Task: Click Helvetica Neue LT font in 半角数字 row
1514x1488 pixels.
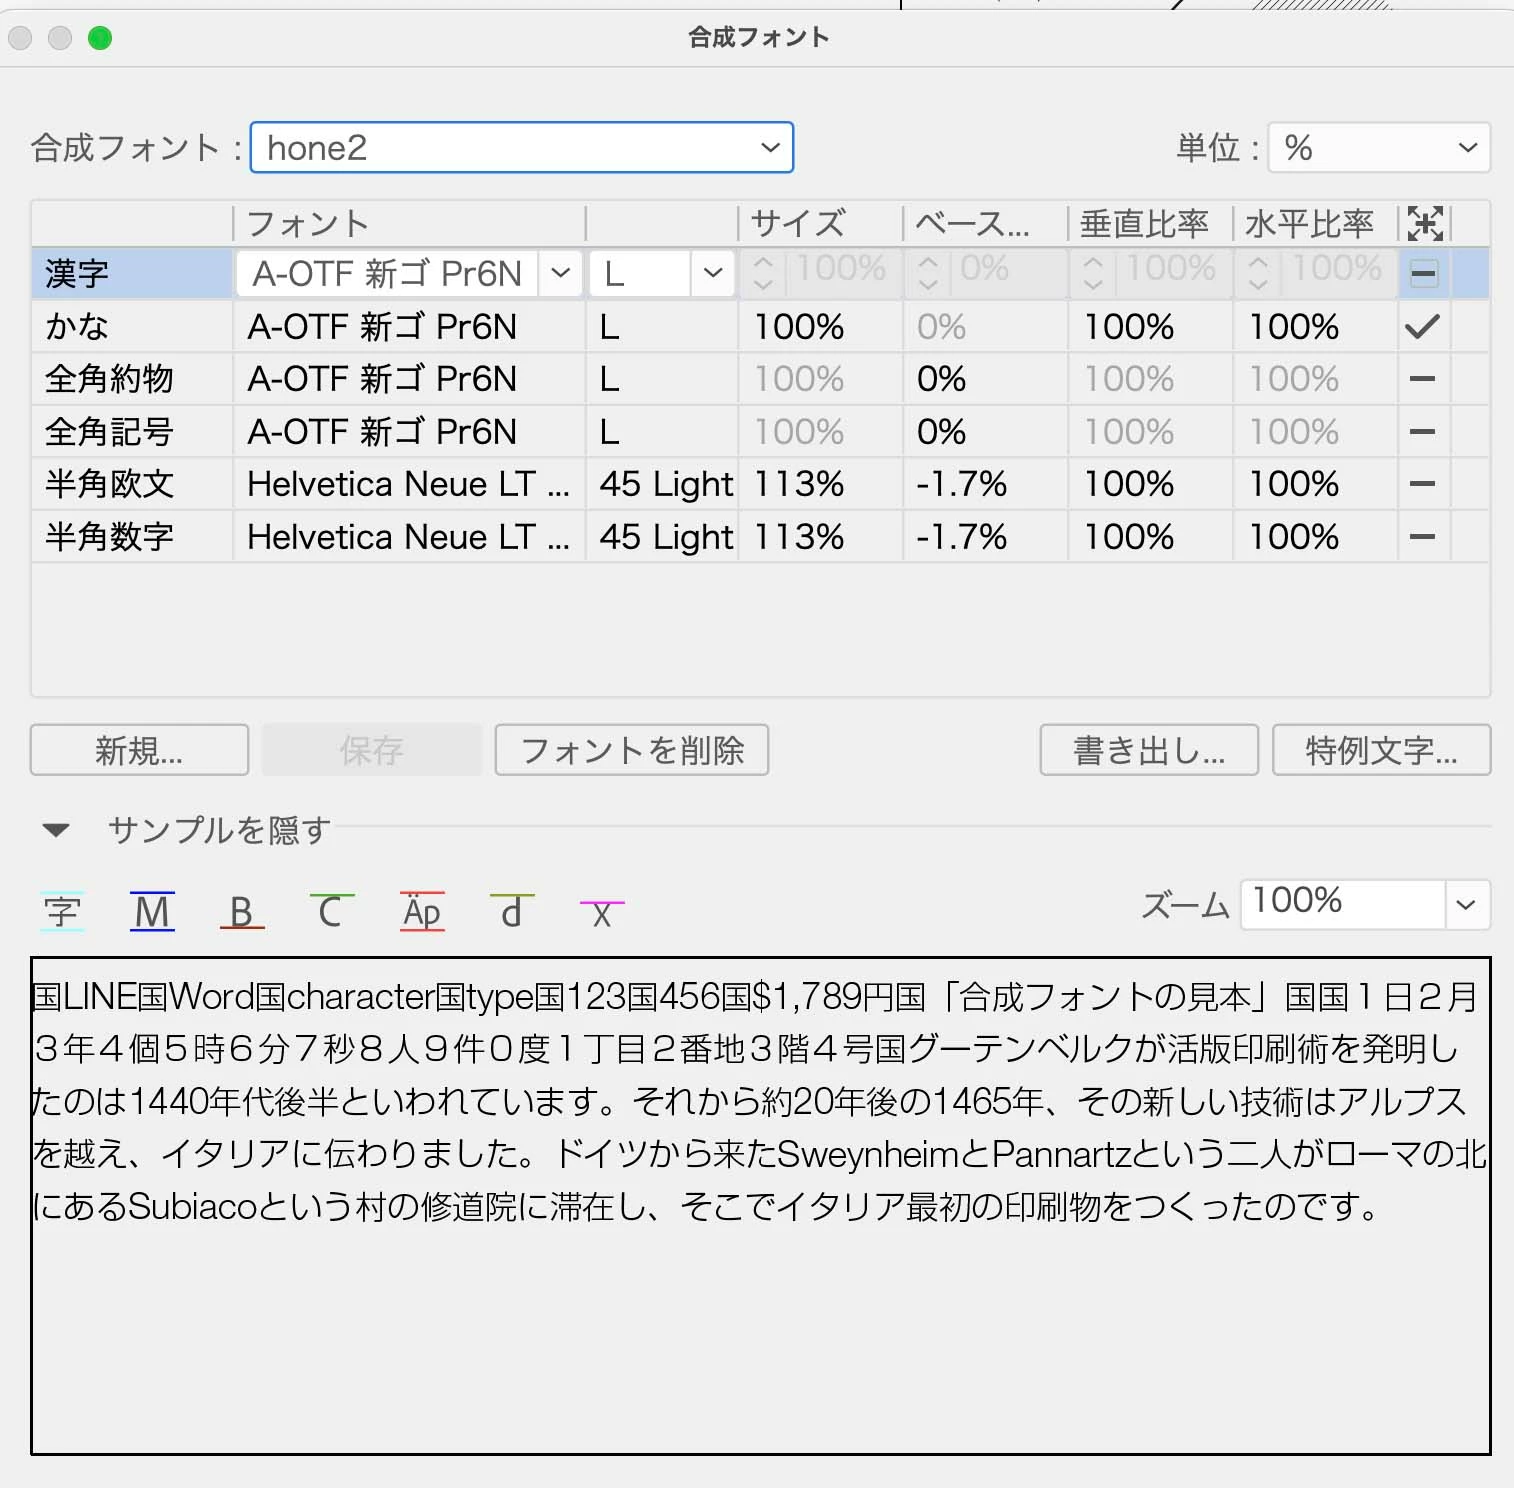Action: pos(408,537)
